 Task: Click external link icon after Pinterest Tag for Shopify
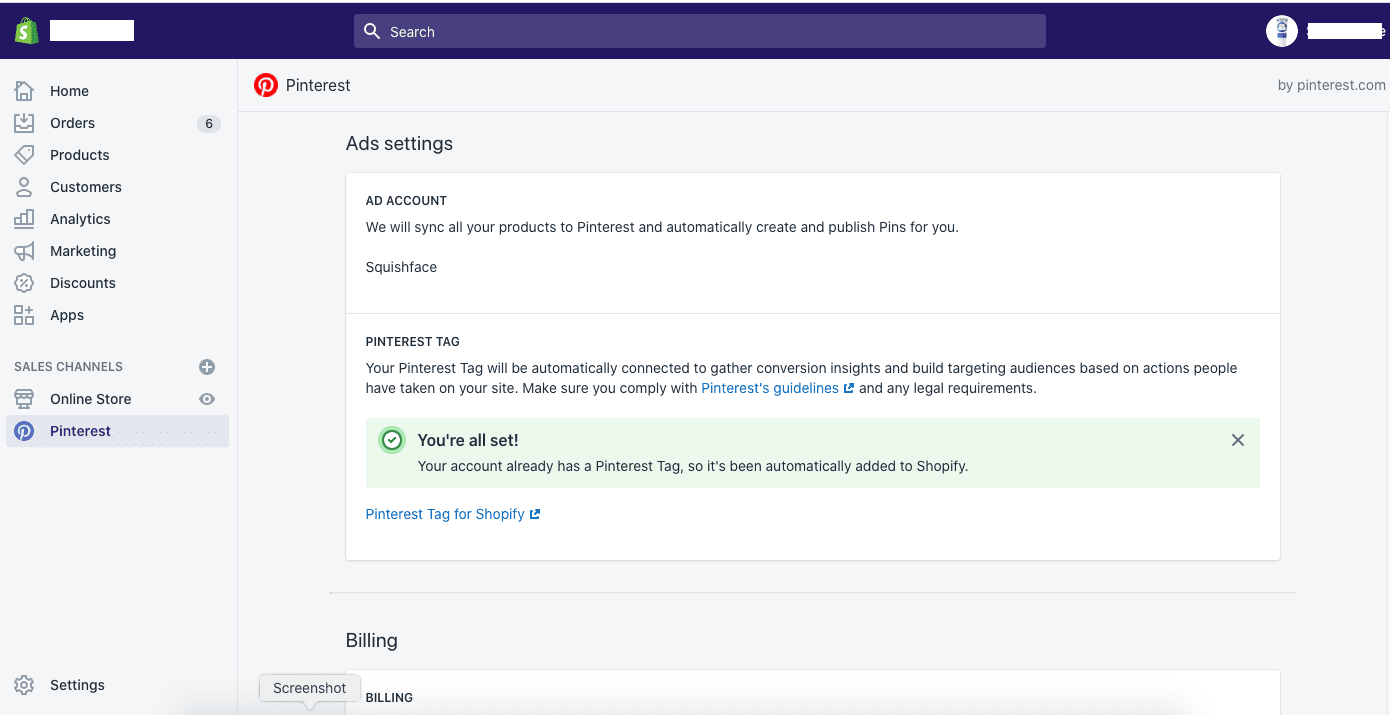click(535, 515)
